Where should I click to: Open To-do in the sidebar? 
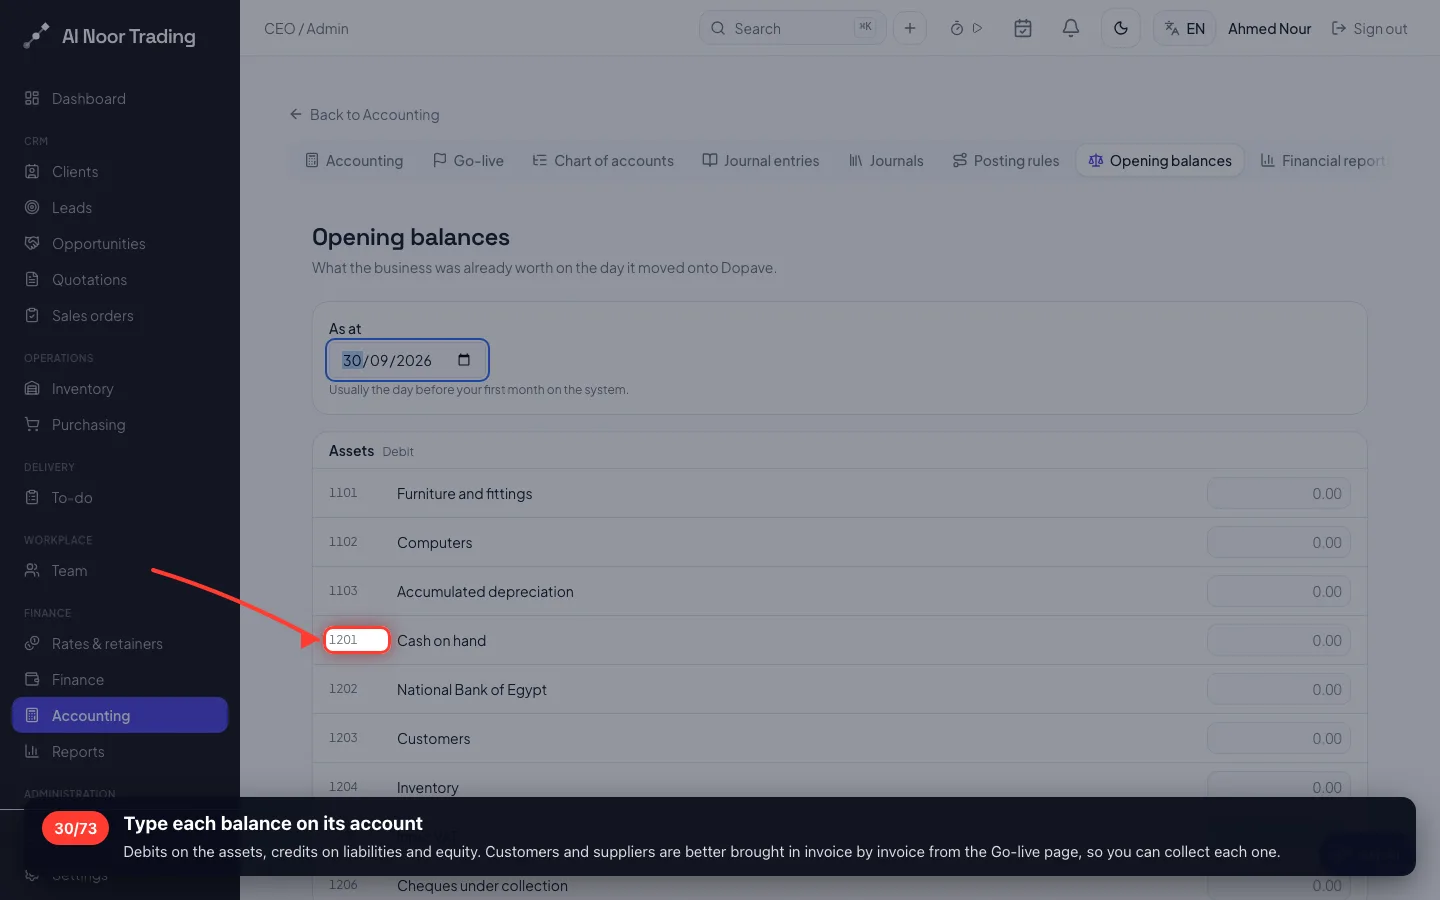coord(120,497)
